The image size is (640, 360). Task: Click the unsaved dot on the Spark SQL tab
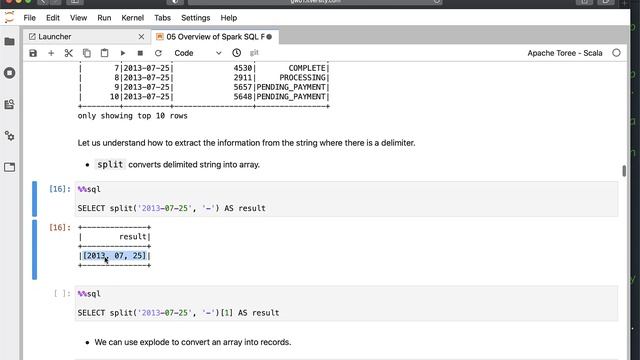(x=269, y=37)
